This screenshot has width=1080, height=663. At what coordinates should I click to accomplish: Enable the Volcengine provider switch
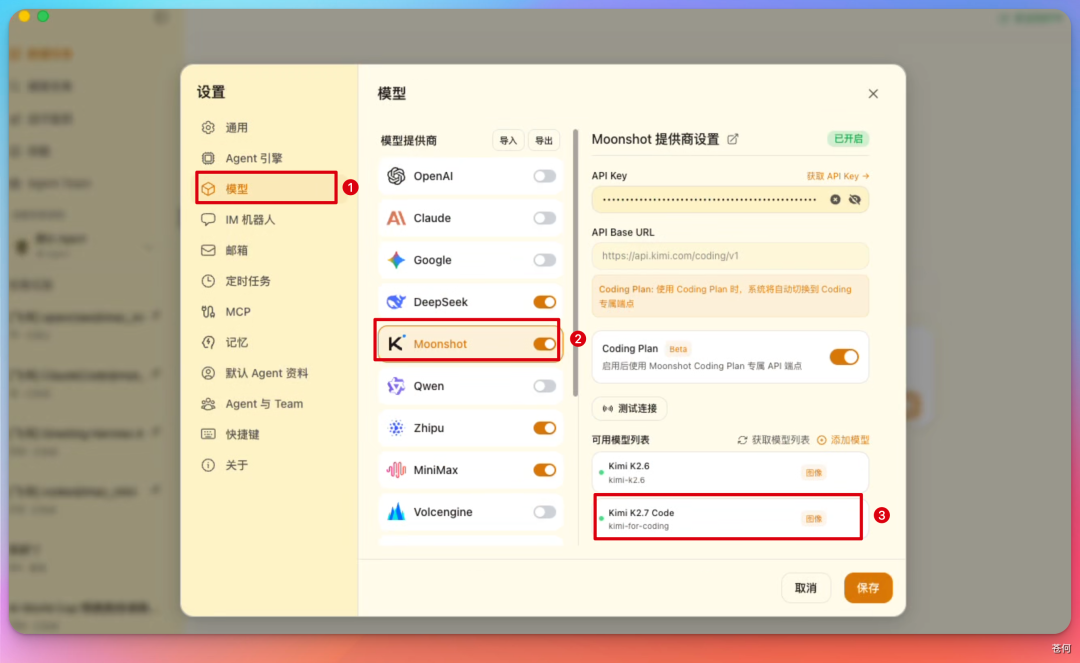pyautogui.click(x=544, y=512)
